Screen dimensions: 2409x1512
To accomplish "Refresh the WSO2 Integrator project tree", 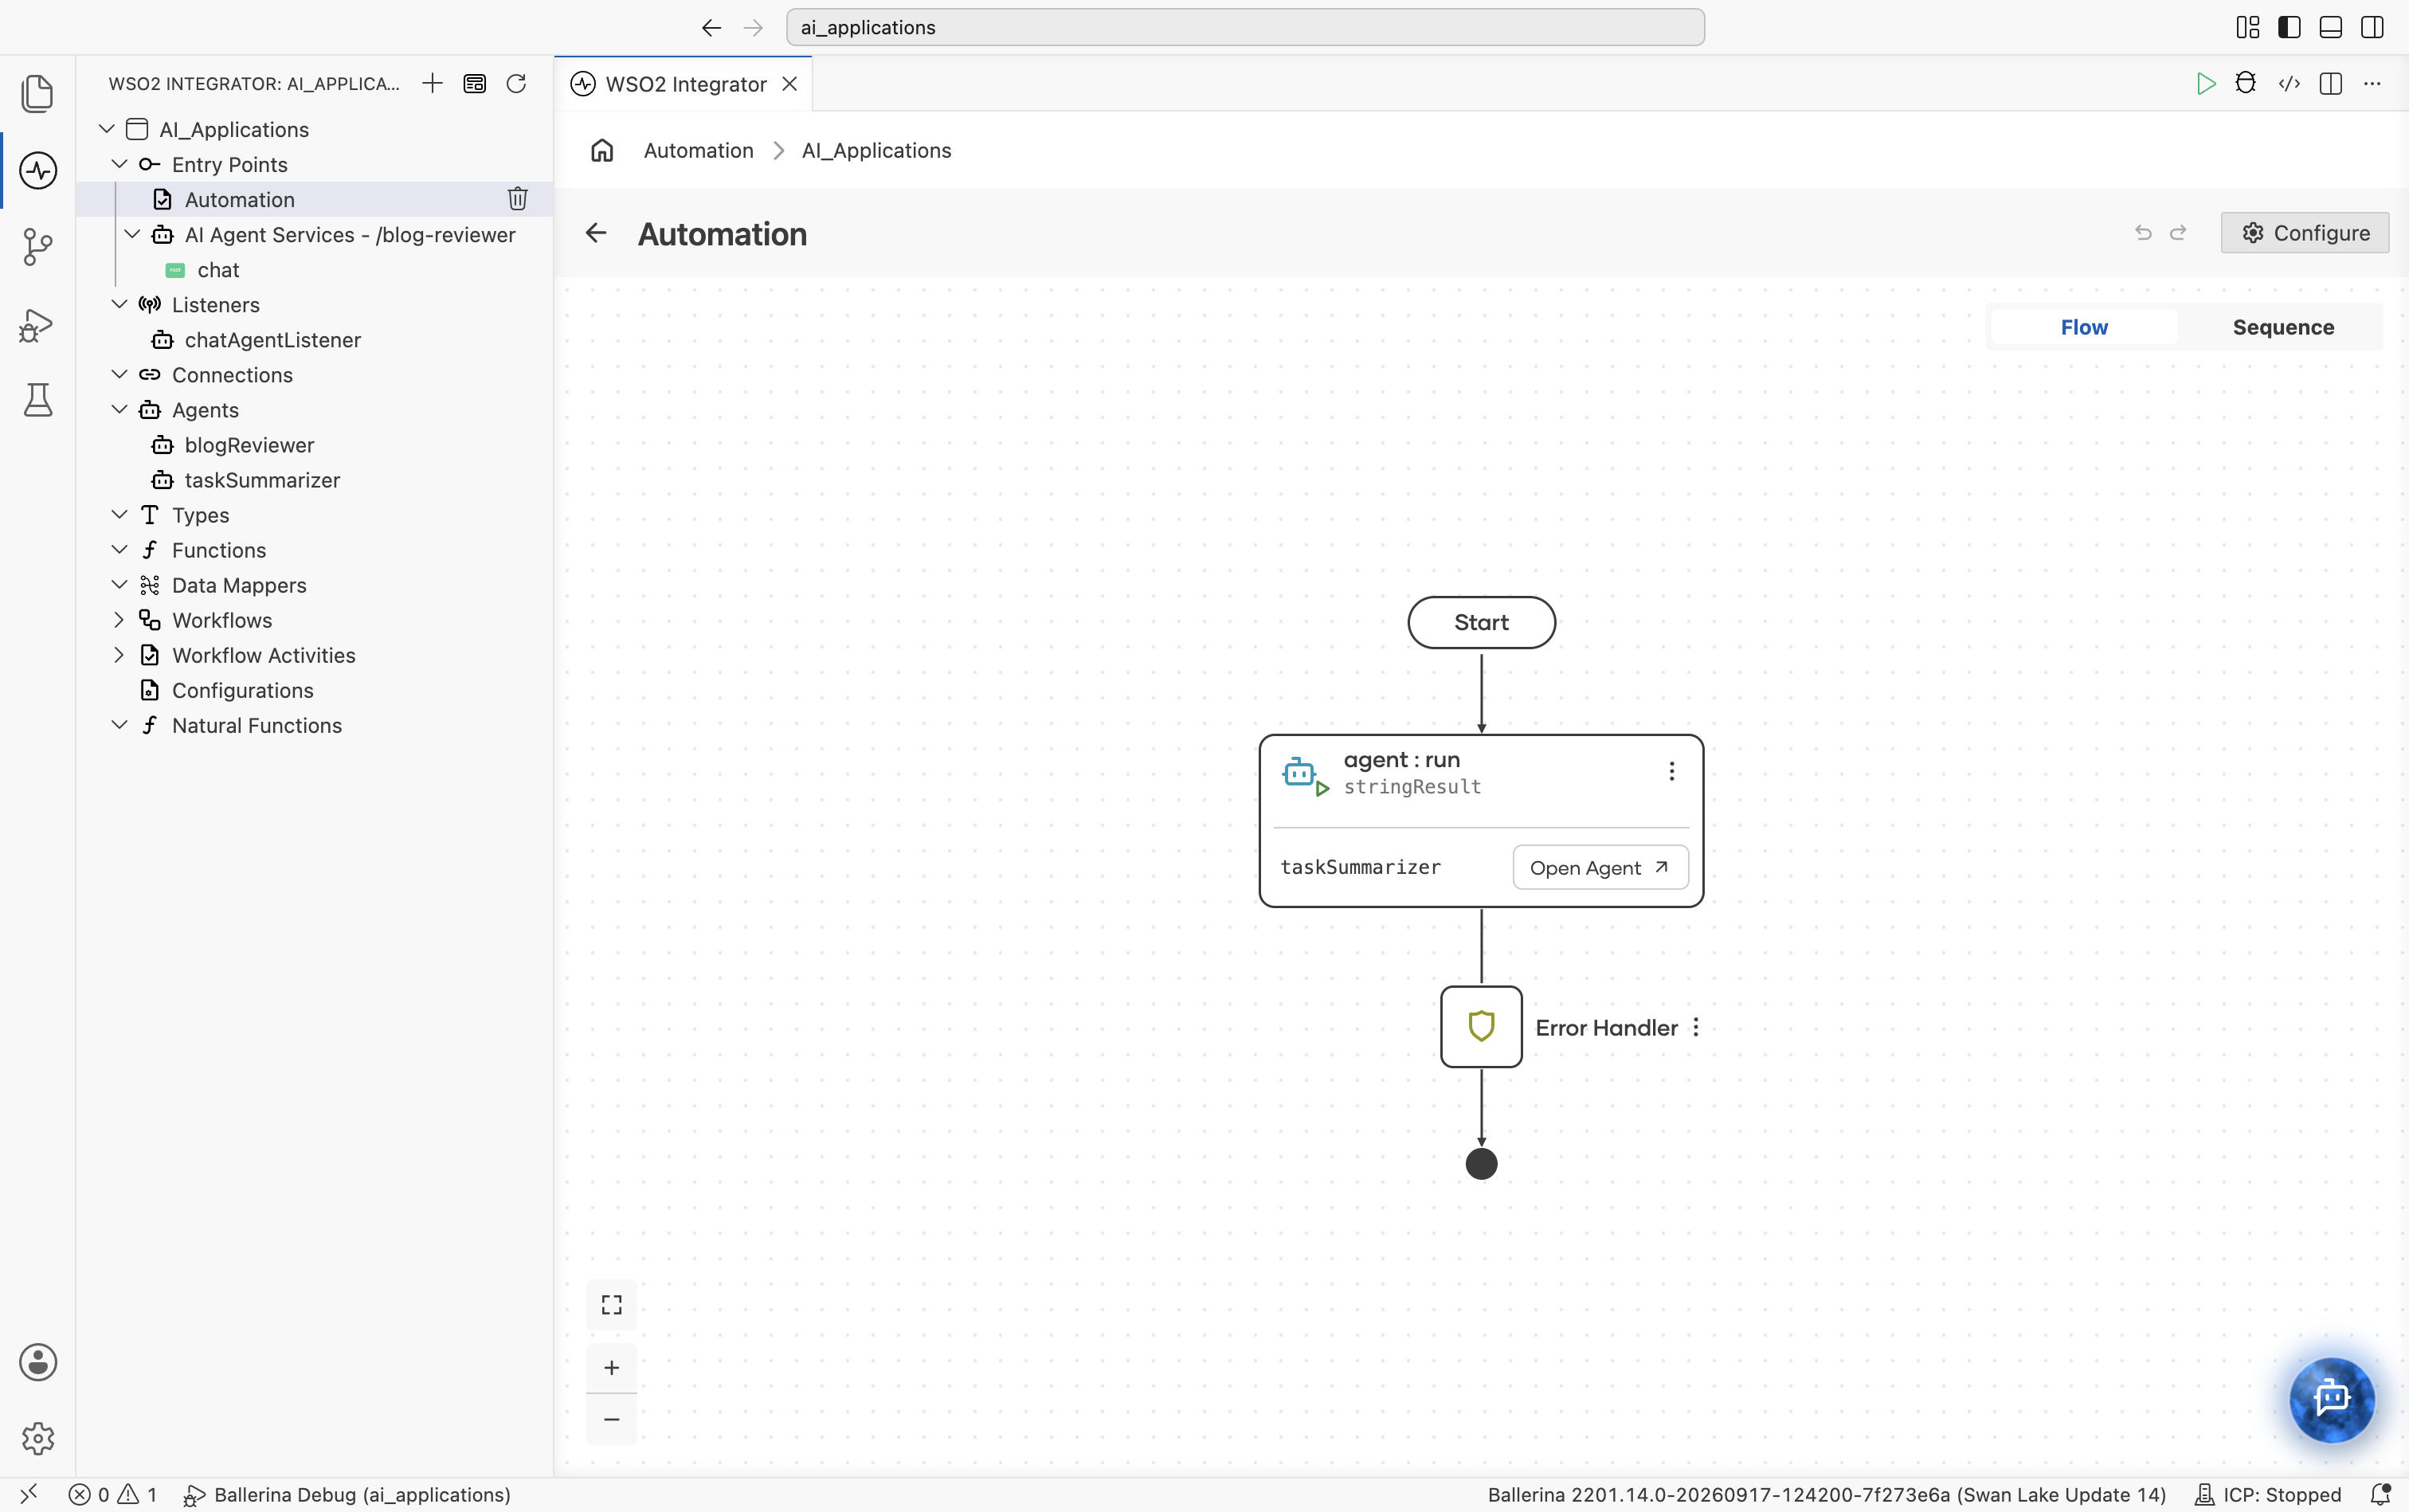I will point(516,83).
